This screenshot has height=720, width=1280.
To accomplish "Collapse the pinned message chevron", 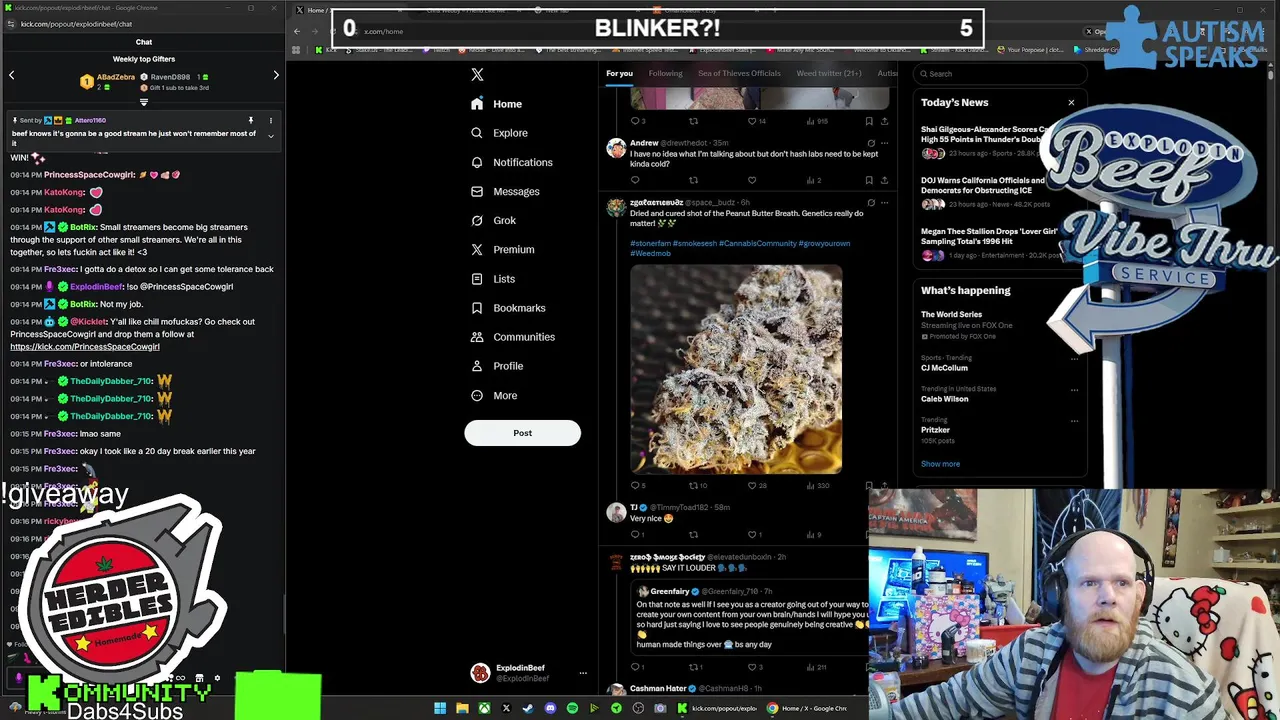I will (270, 135).
